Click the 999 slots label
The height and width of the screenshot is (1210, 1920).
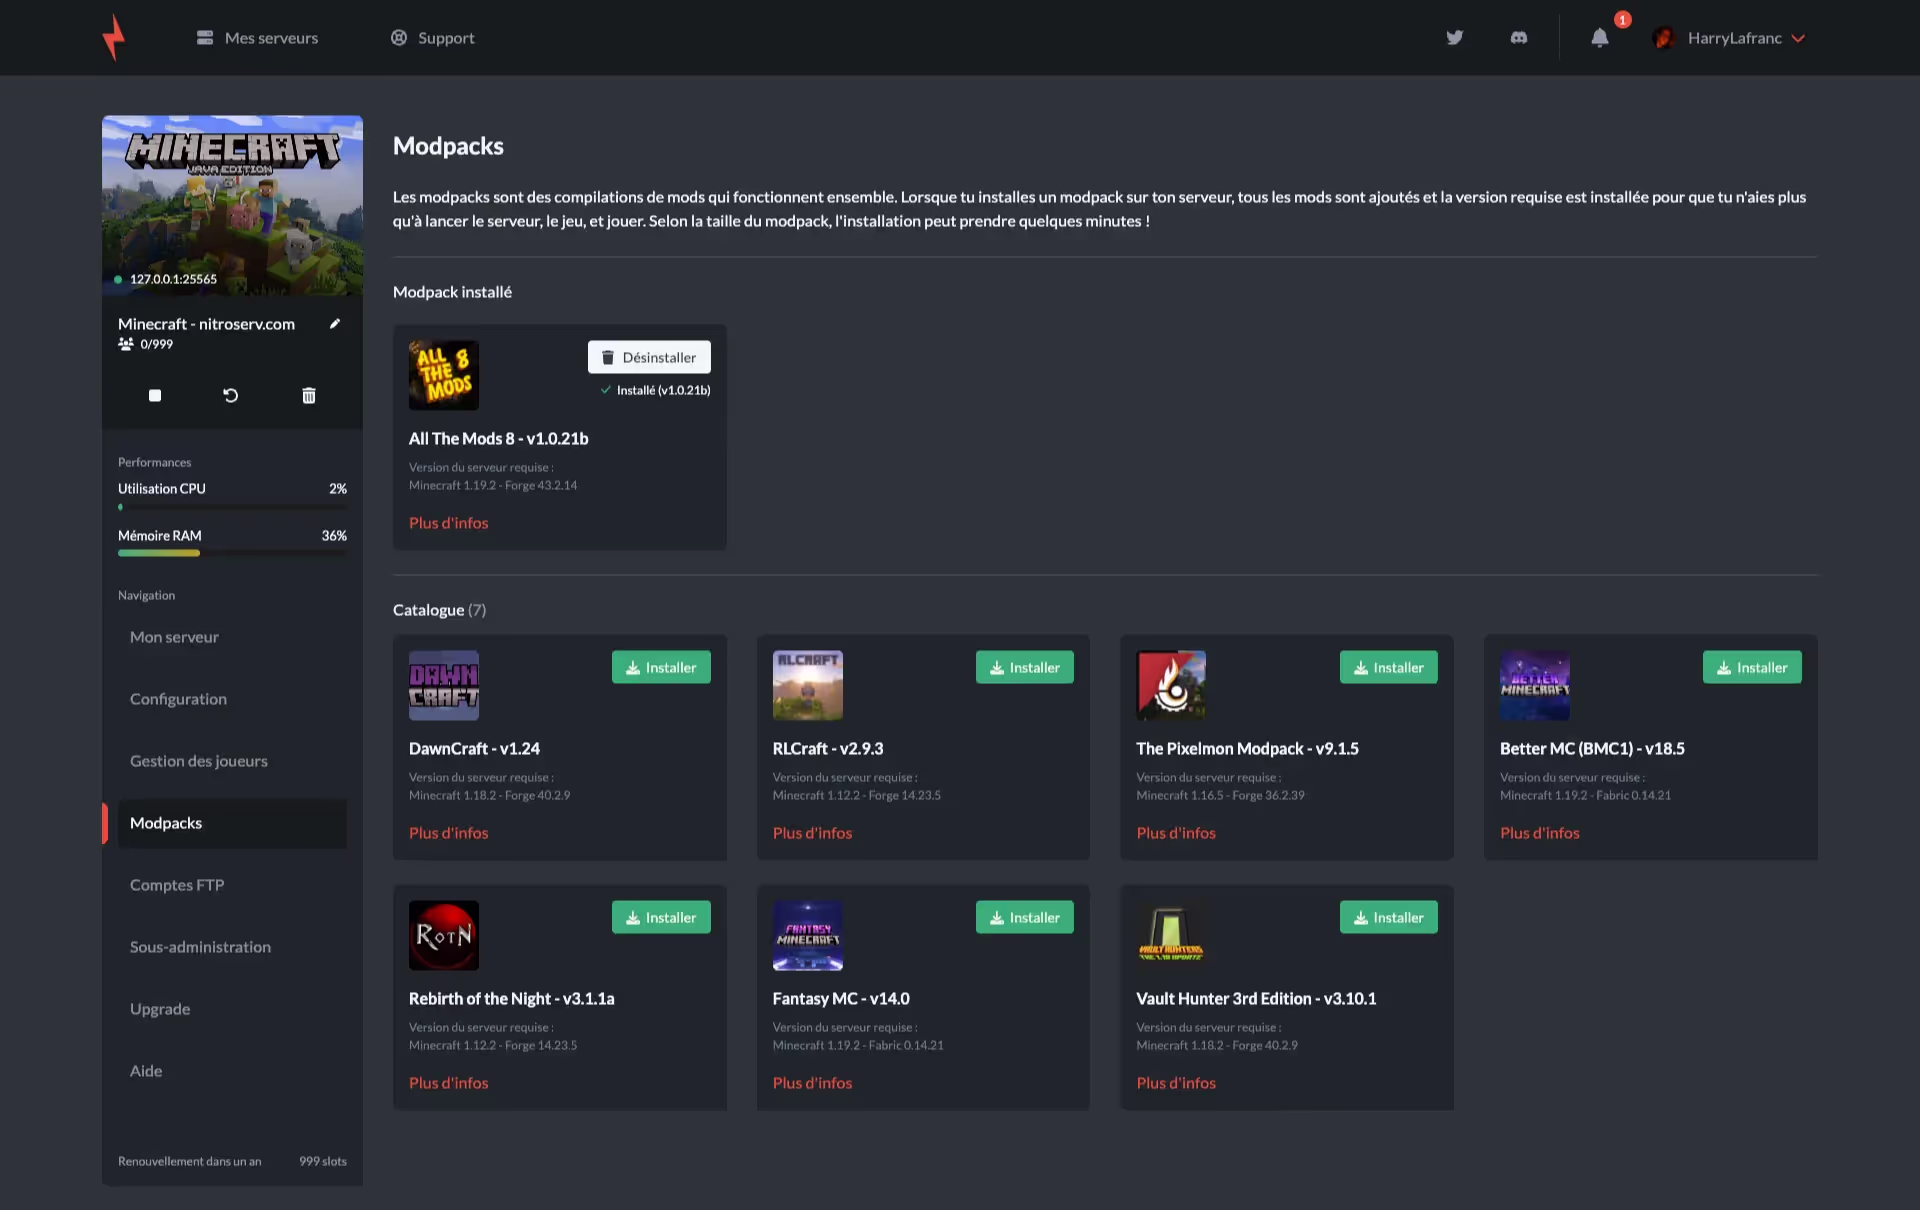click(323, 1161)
